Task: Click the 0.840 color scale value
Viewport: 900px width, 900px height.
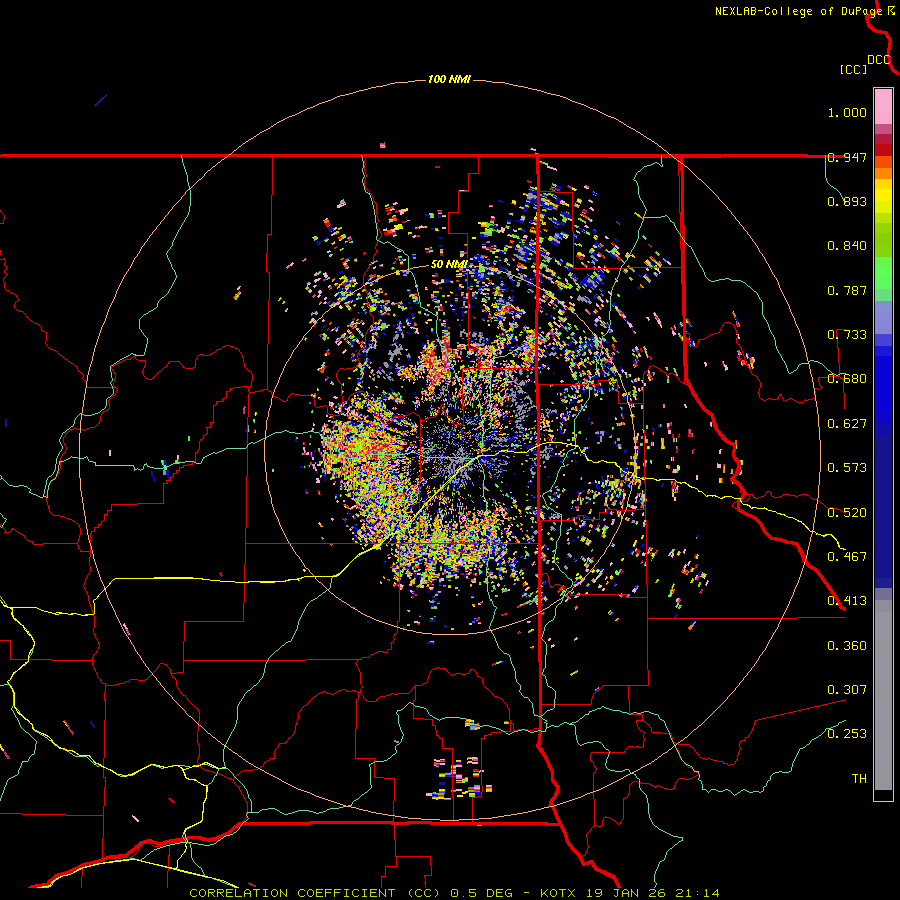Action: coord(847,246)
